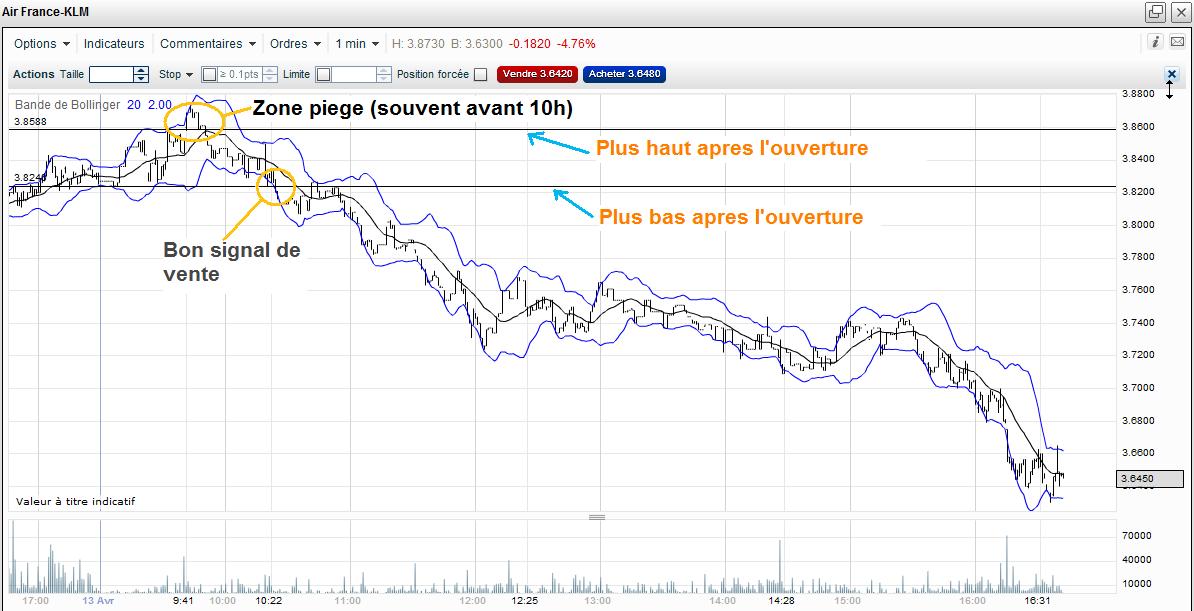Click the Actions label in order bar

[x=34, y=74]
